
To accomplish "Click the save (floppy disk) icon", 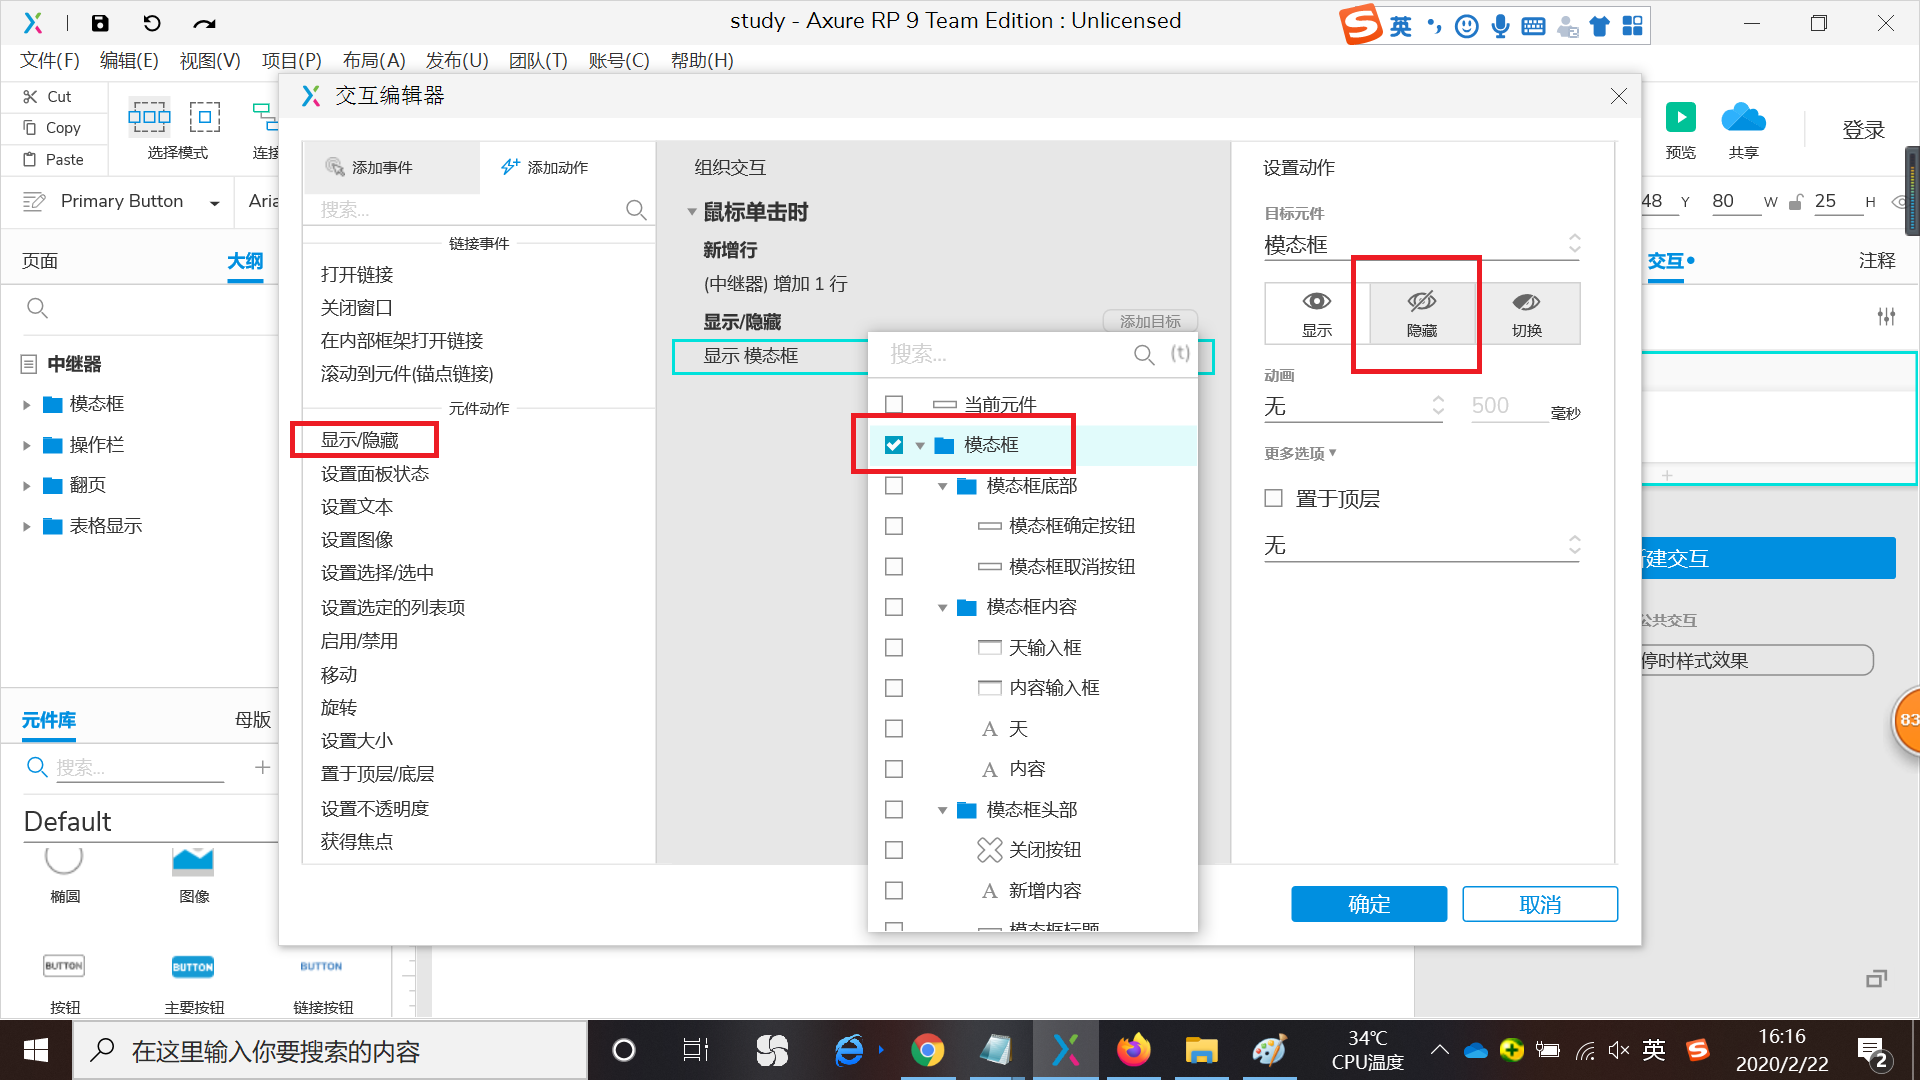I will click(x=100, y=22).
